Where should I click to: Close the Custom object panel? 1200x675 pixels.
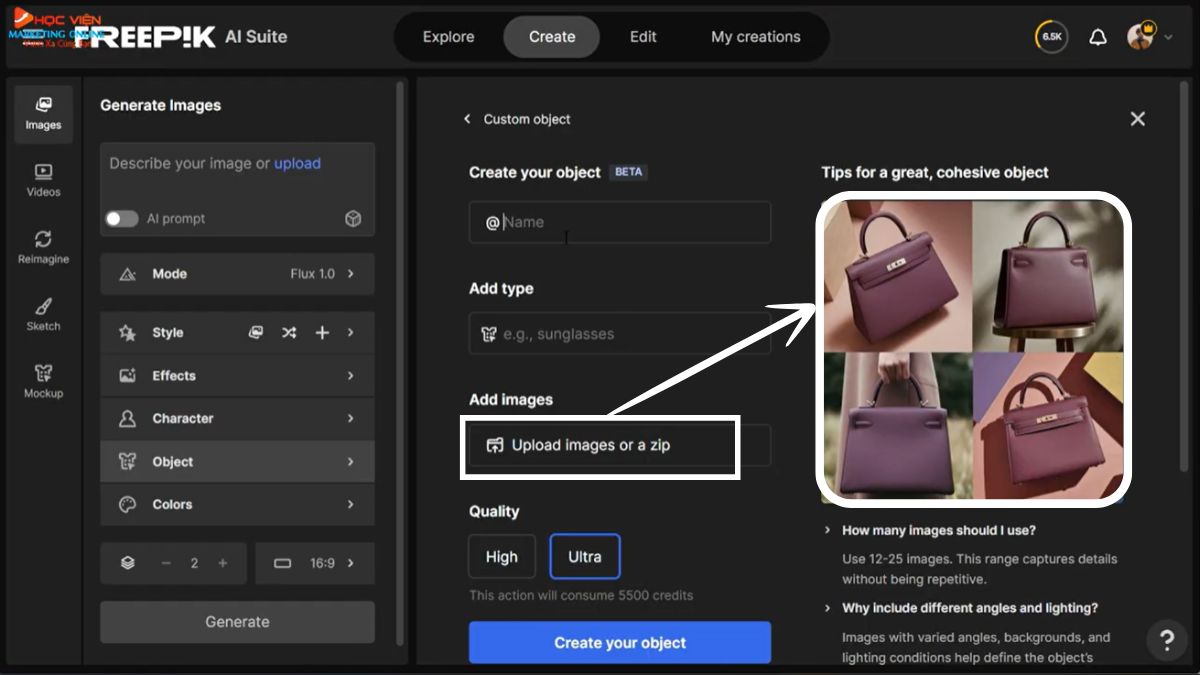coord(1137,119)
